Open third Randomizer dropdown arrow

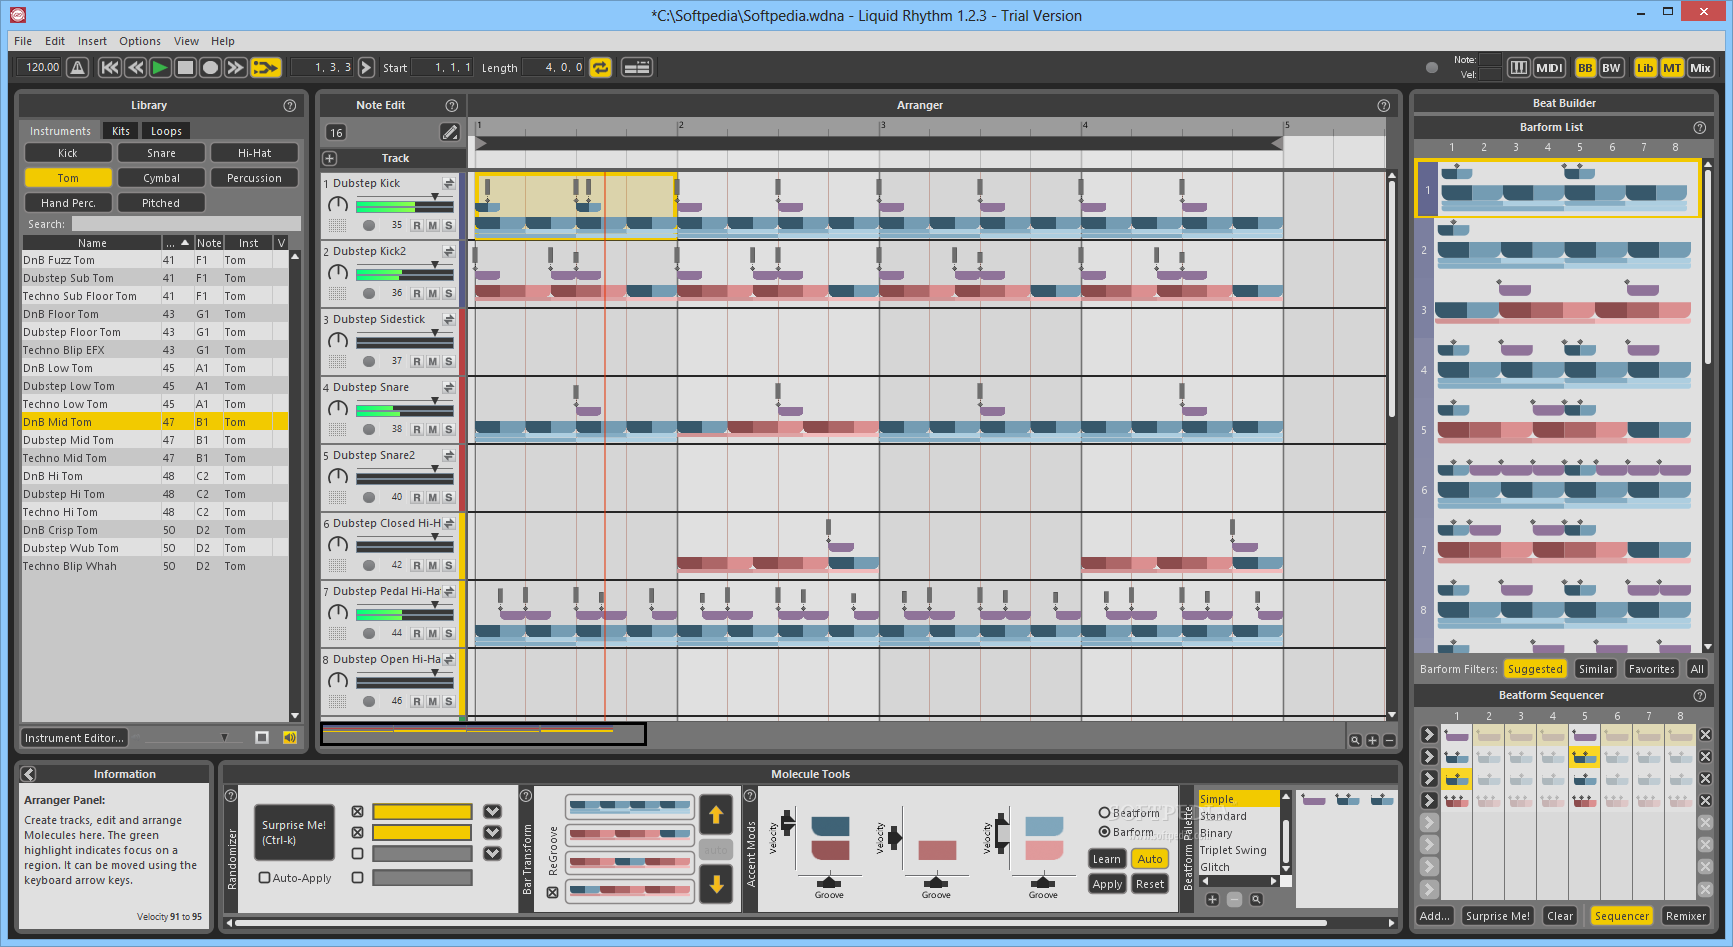coord(492,853)
